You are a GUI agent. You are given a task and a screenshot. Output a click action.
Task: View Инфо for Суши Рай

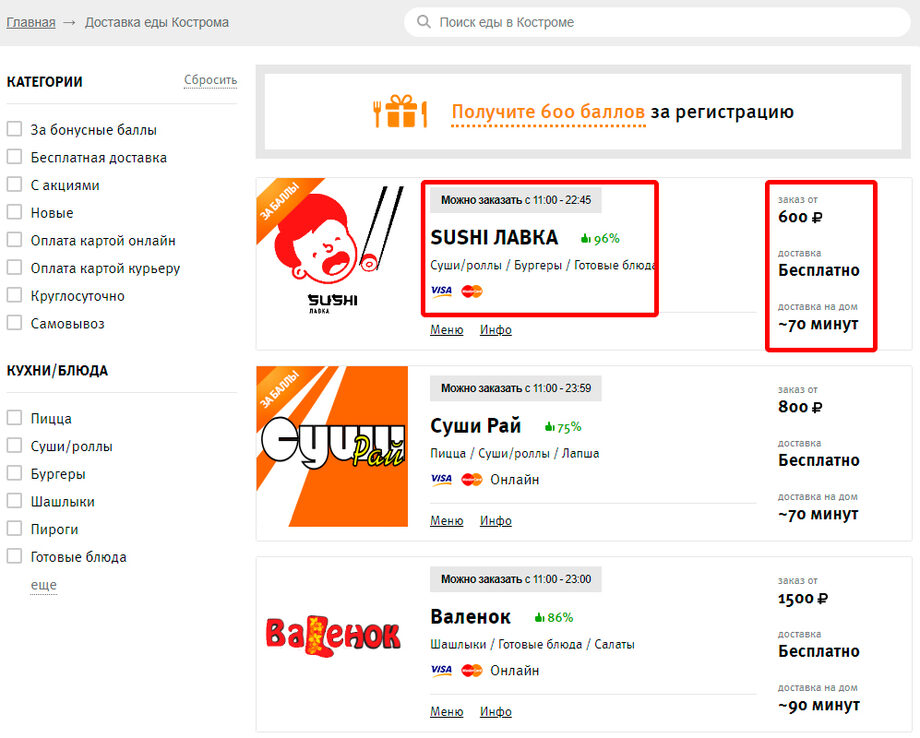coord(496,520)
